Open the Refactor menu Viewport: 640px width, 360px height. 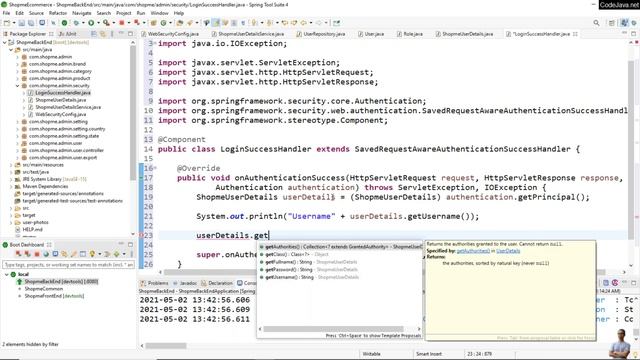coord(58,13)
